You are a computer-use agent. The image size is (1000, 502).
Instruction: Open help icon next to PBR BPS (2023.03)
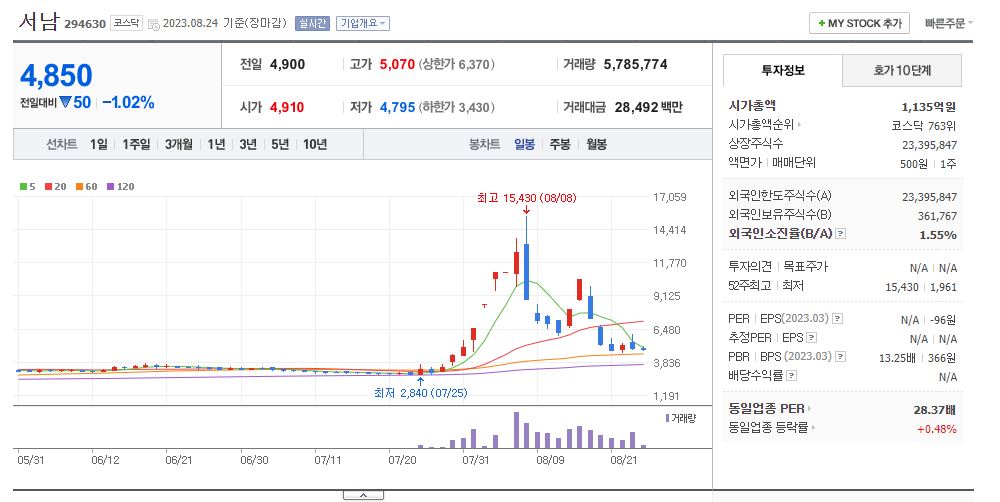(841, 357)
